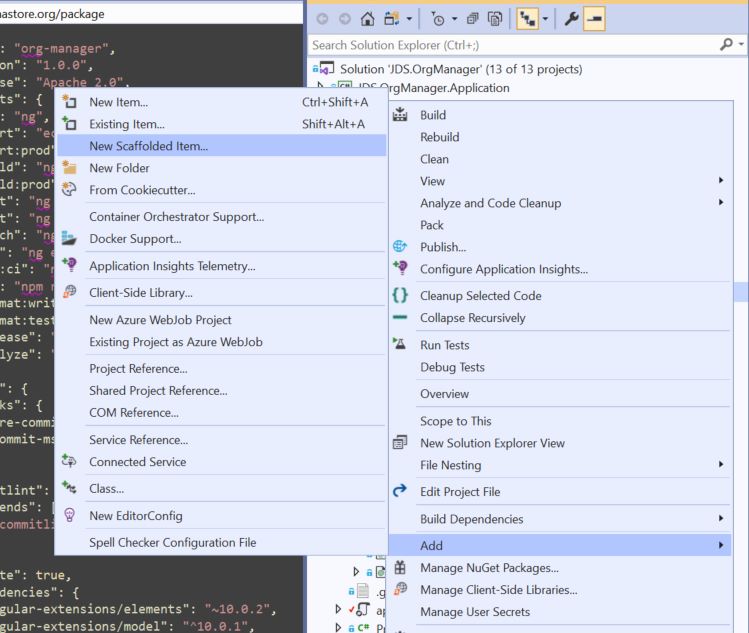The width and height of the screenshot is (749, 633).
Task: Open the dropdown beside the pending changes filter
Action: click(454, 19)
